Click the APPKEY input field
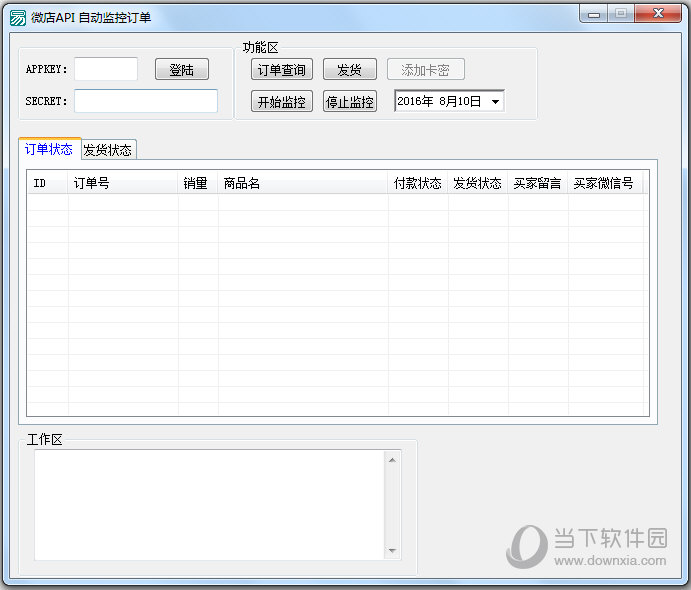This screenshot has width=691, height=590. tap(106, 69)
